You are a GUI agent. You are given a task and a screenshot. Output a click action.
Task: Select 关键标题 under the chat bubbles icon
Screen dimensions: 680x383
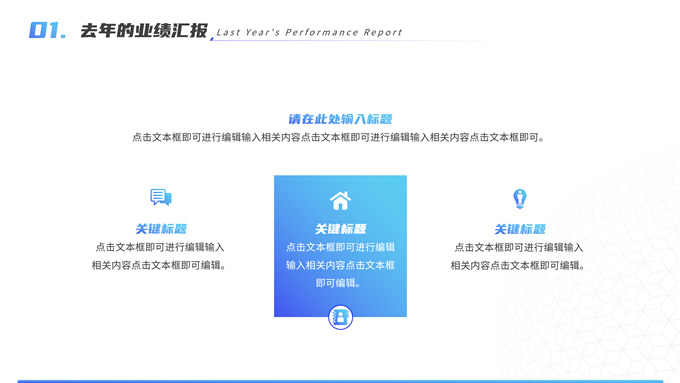click(161, 229)
